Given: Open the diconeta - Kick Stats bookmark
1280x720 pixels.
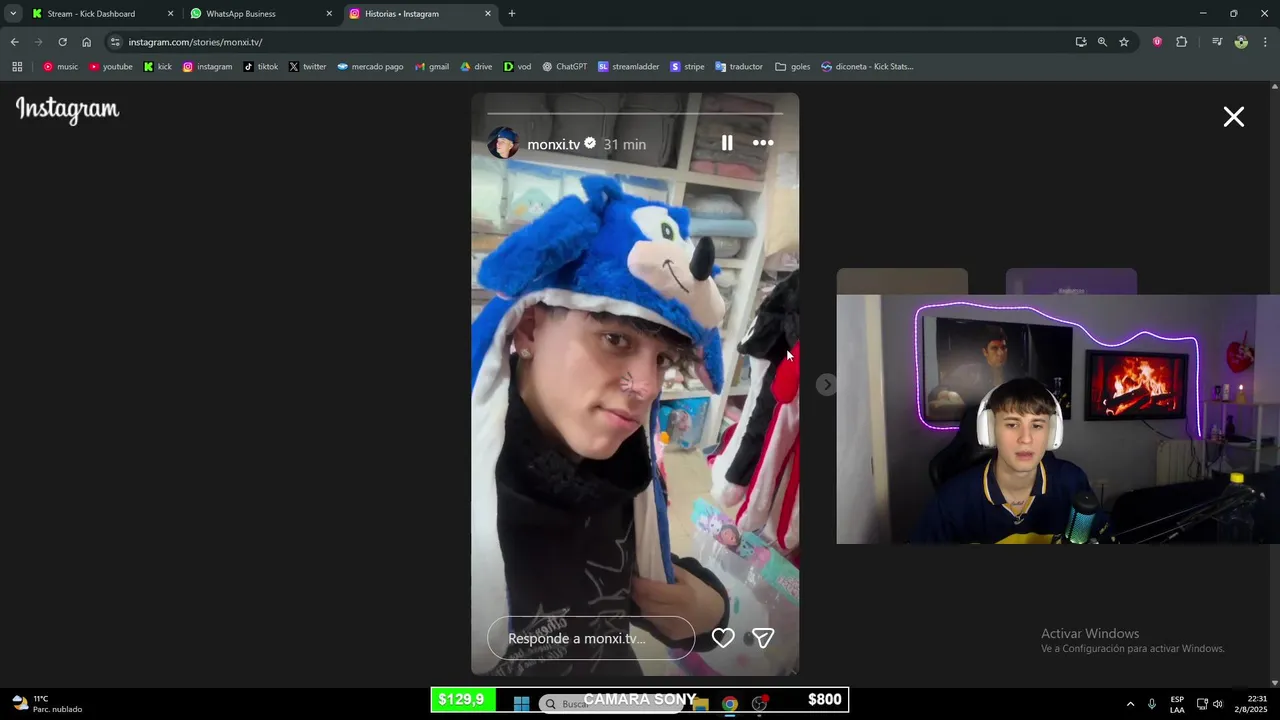Looking at the screenshot, I should pyautogui.click(x=867, y=67).
